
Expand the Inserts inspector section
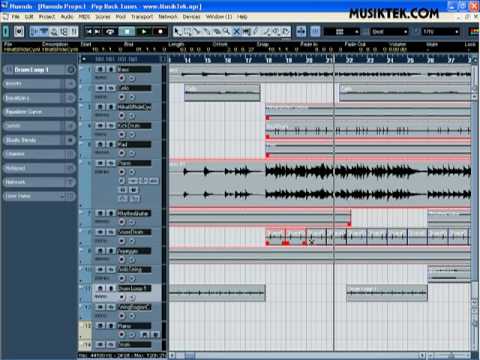coord(39,84)
